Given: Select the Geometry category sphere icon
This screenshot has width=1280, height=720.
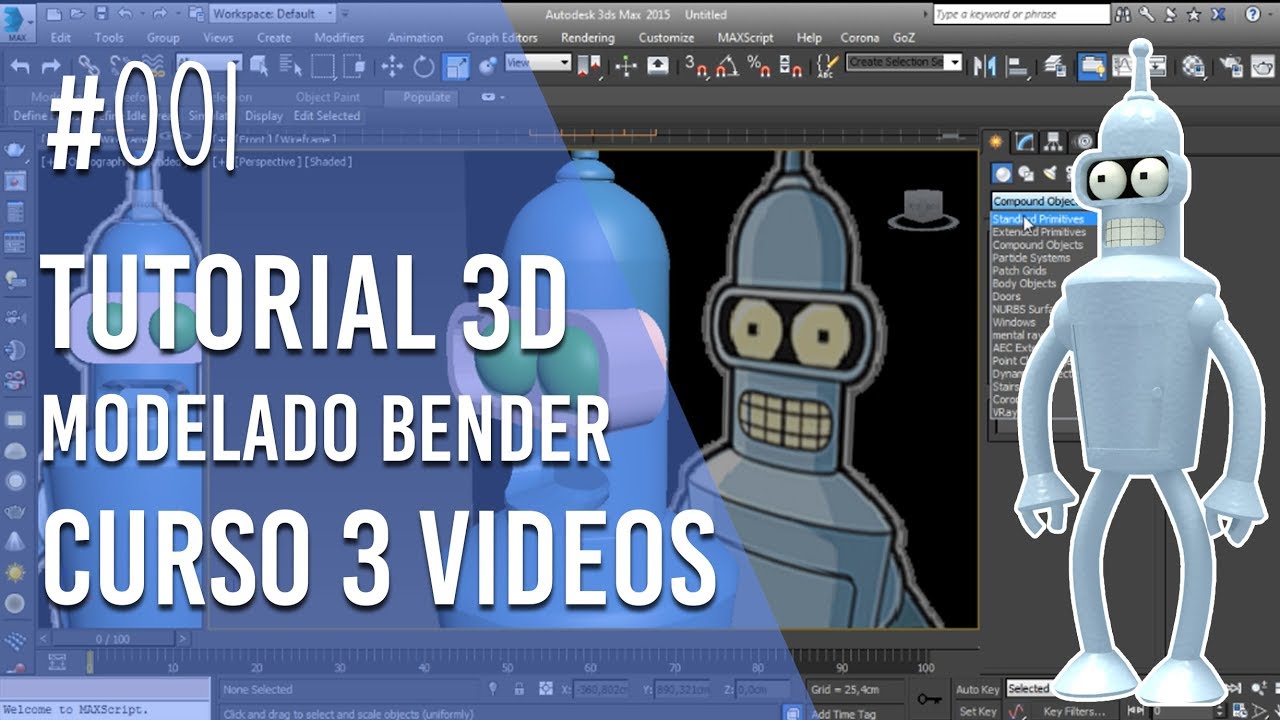Looking at the screenshot, I should coord(1003,173).
